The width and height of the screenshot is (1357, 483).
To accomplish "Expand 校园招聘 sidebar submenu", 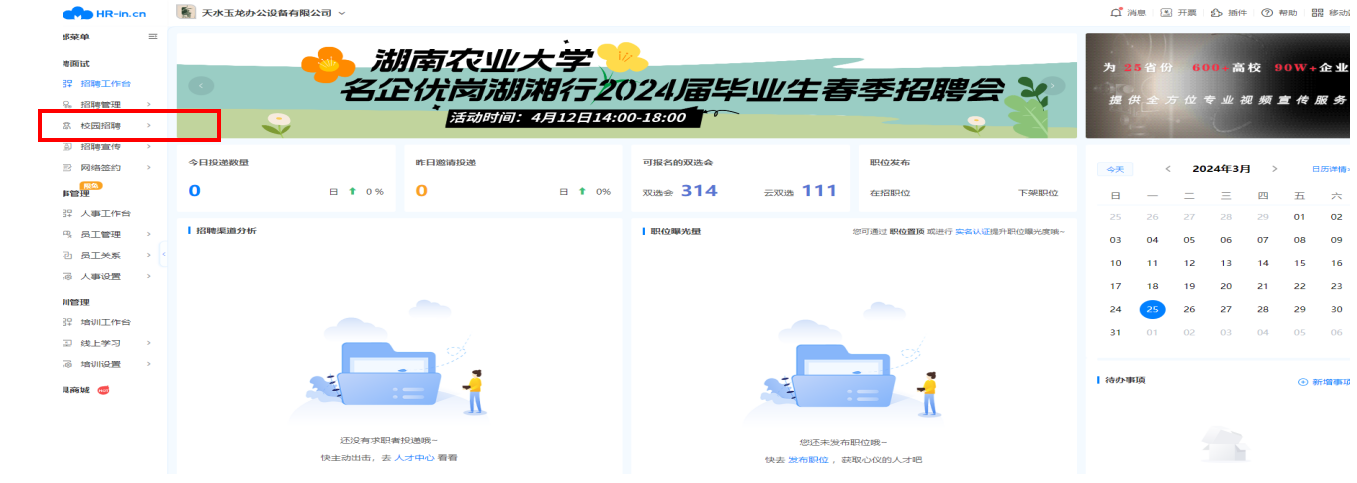I will coord(149,126).
